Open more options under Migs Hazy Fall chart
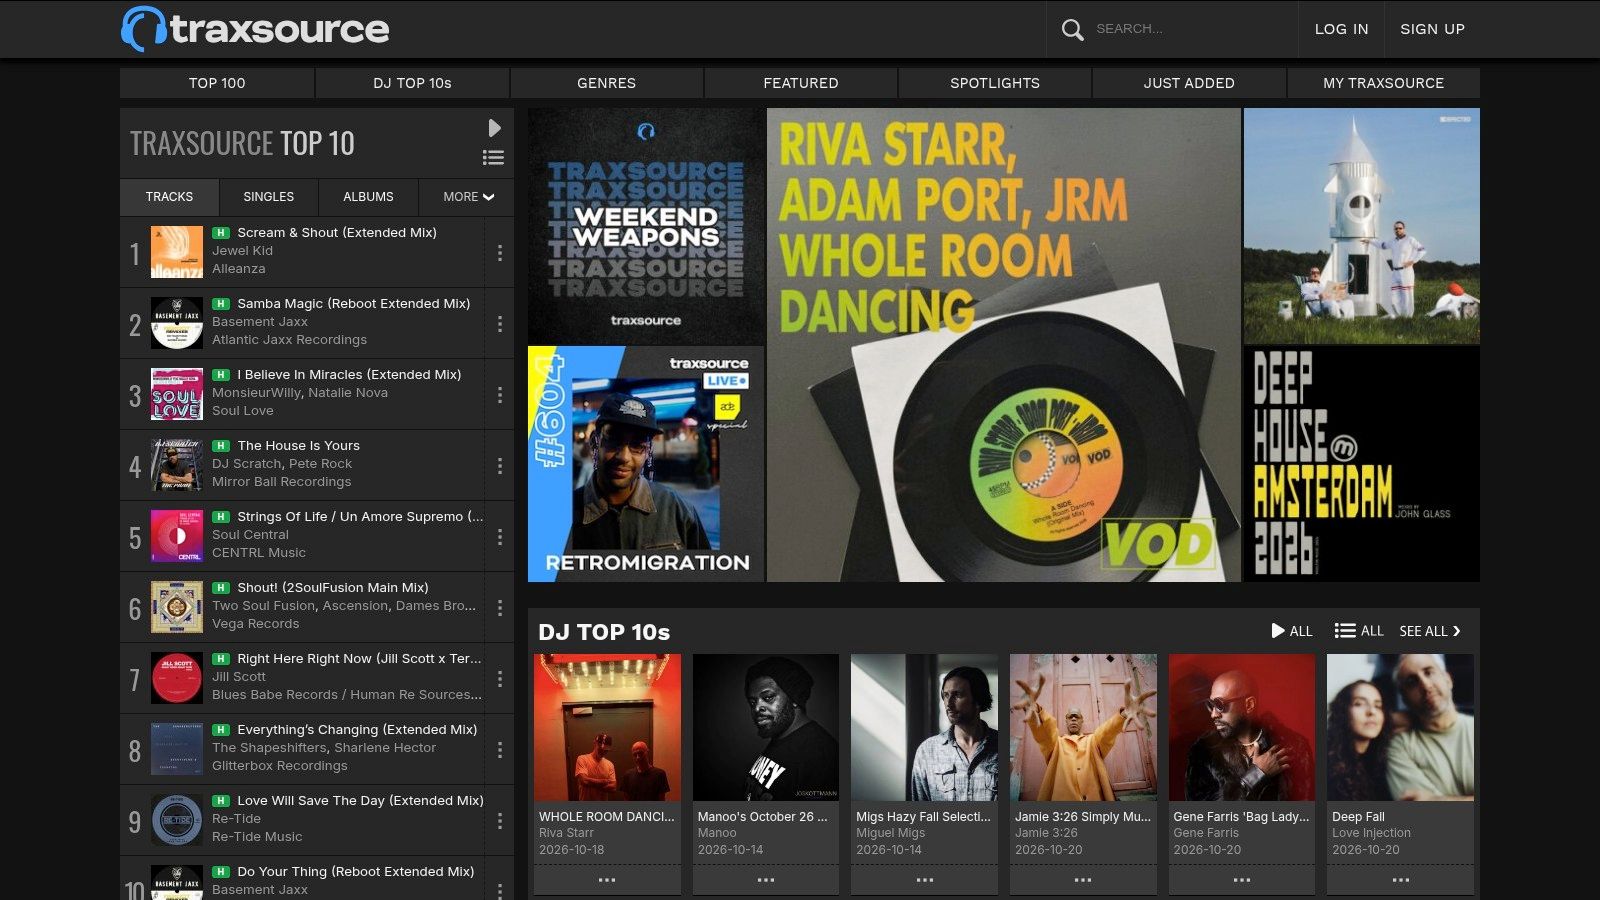Screen dimensions: 1600x900 click(x=925, y=880)
